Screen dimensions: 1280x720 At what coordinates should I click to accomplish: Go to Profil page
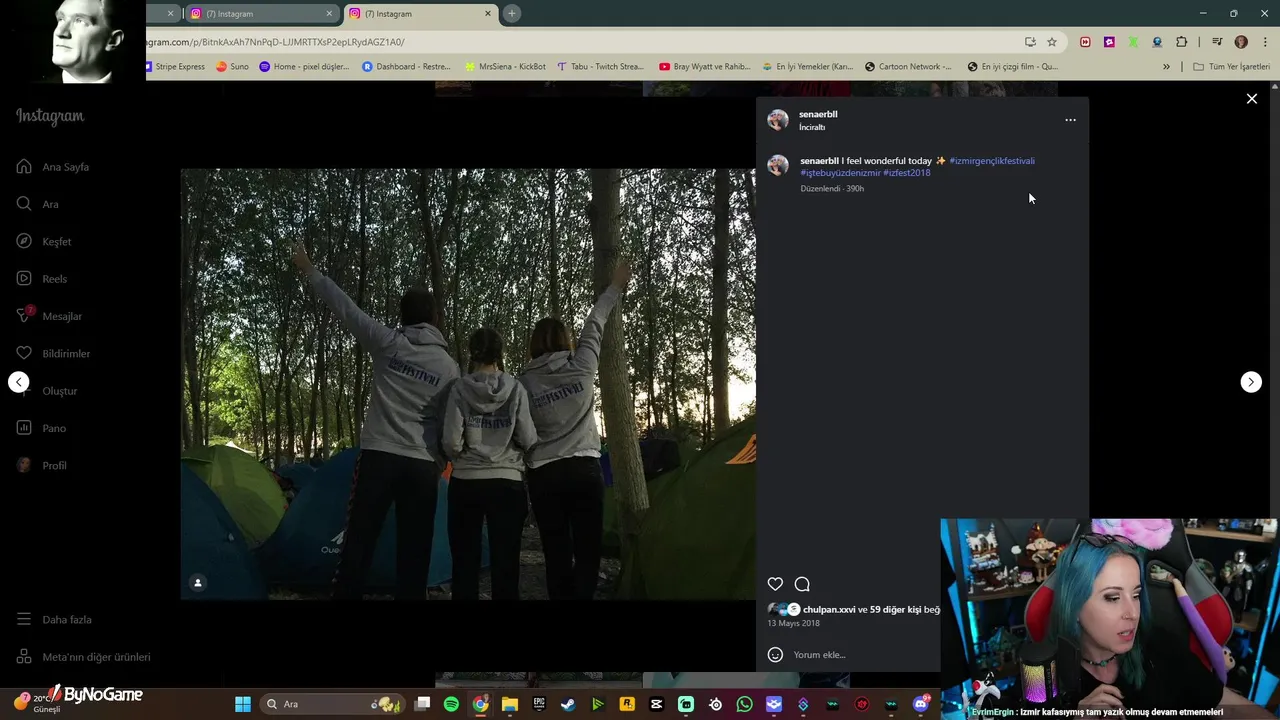(42, 465)
